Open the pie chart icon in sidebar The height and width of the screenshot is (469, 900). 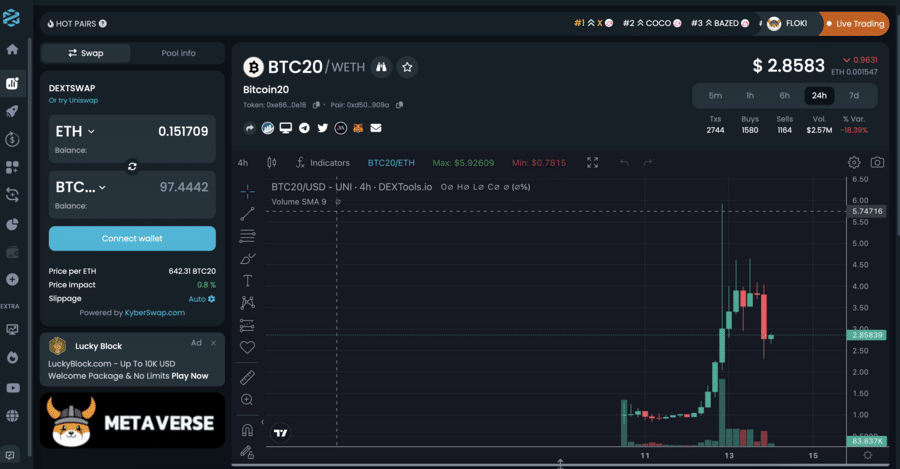[12, 224]
